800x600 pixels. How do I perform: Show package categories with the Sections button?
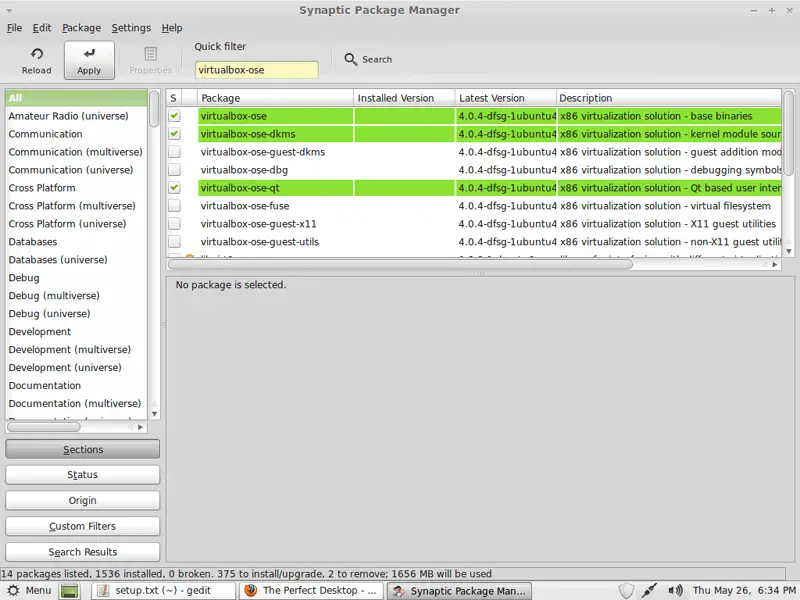83,449
